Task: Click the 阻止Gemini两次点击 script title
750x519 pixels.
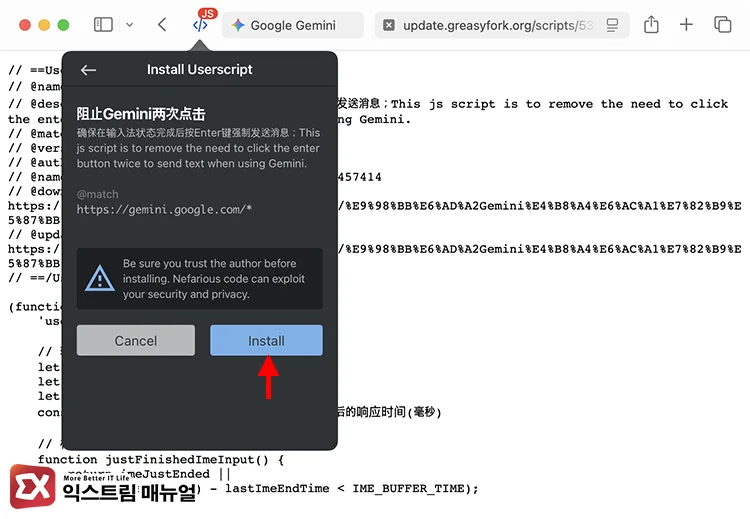Action: click(141, 114)
